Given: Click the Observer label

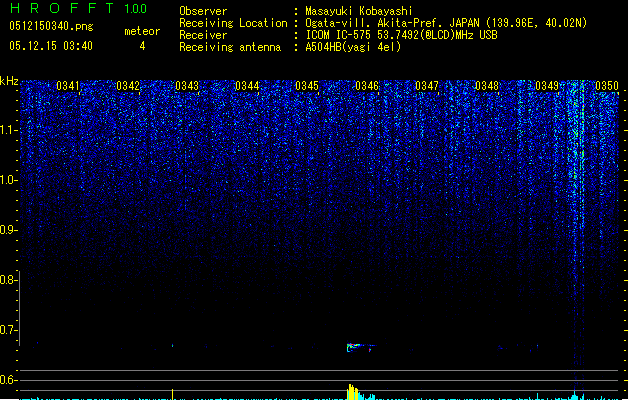Looking at the screenshot, I should point(203,11).
